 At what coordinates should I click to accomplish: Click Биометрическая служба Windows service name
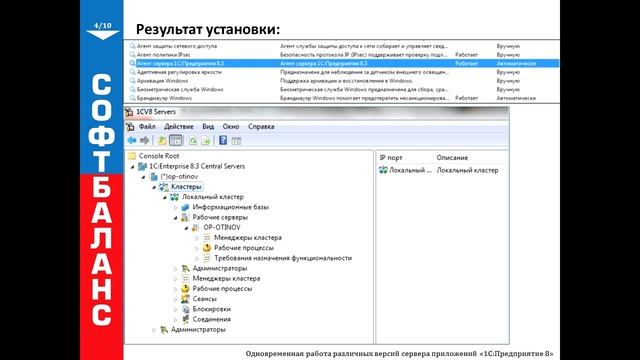[x=180, y=89]
